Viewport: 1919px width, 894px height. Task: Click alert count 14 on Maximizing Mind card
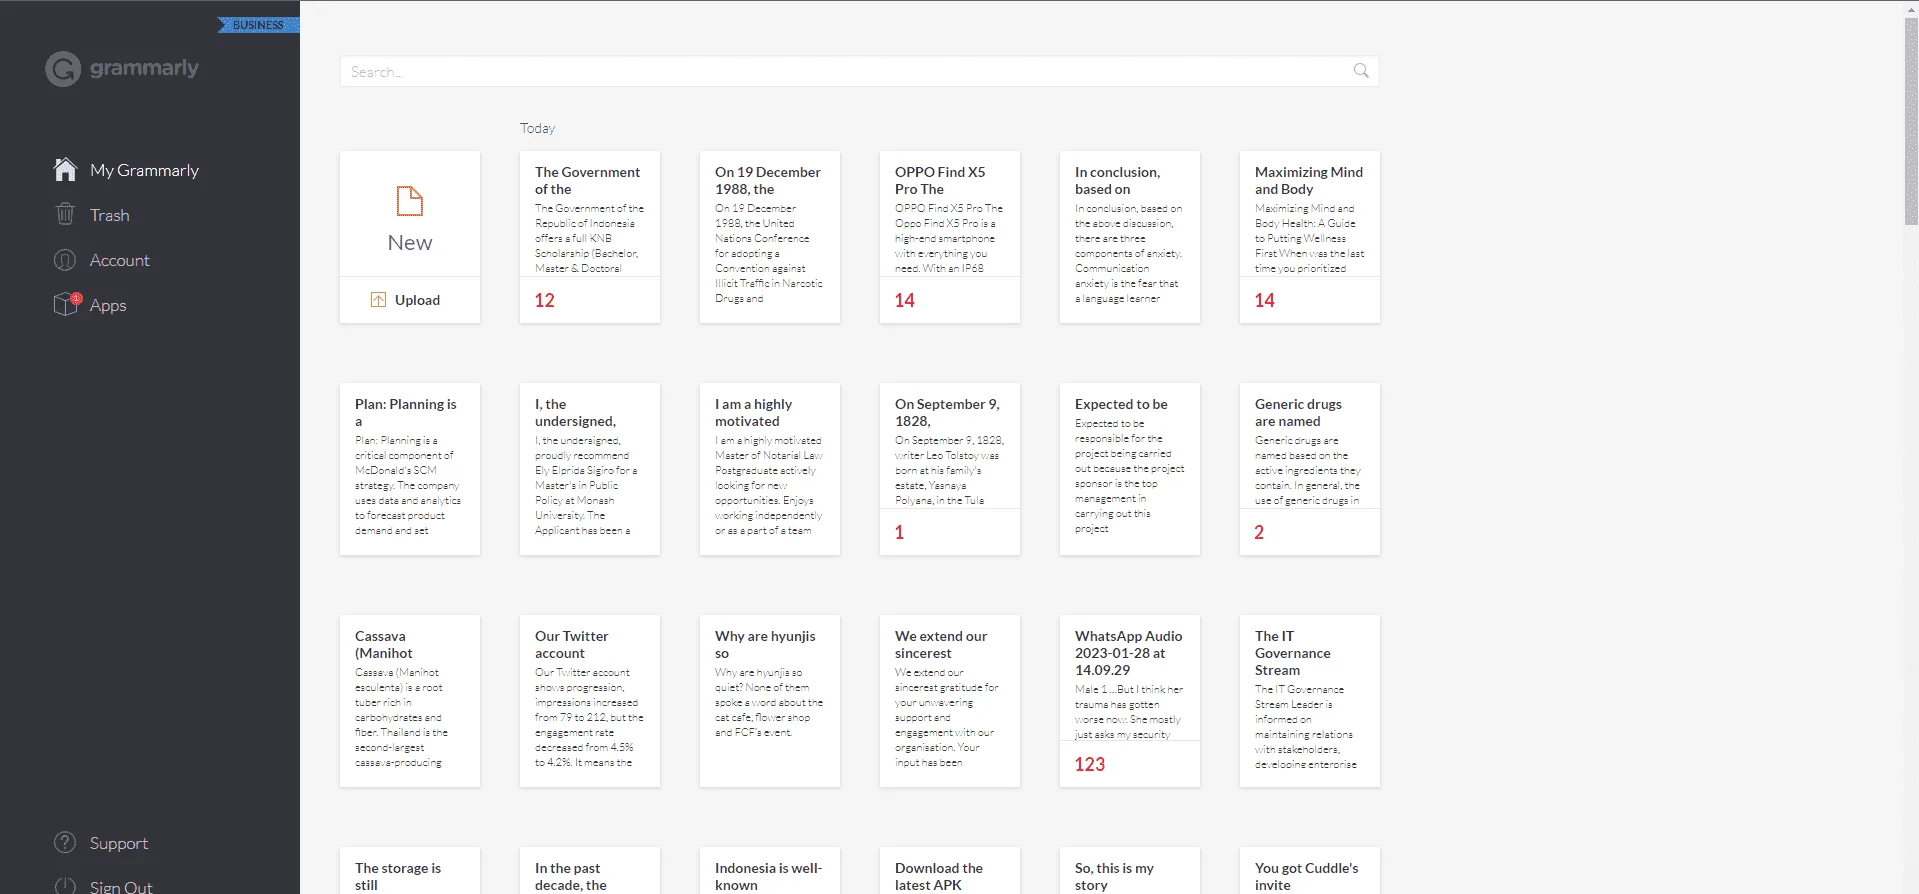click(1264, 300)
